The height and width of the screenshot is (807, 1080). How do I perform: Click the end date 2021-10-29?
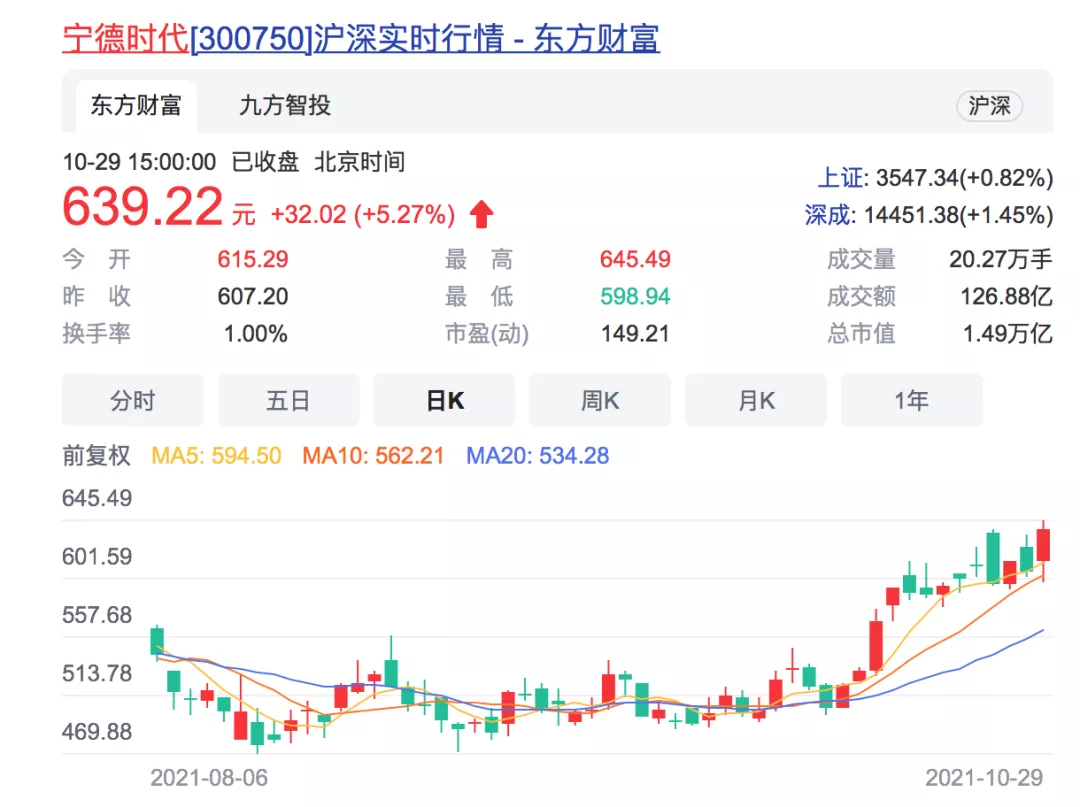point(984,778)
